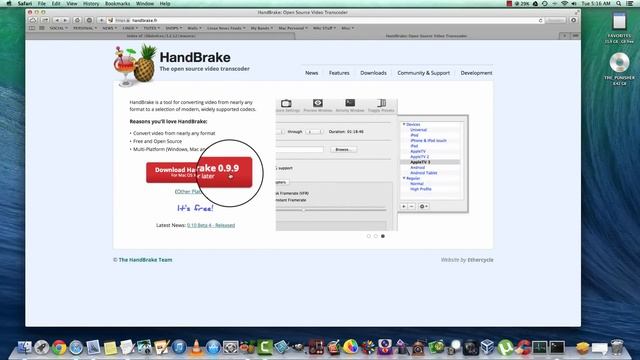Launch Google Chrome from the Dock
Screen dimensions: 640x360
pos(59,347)
